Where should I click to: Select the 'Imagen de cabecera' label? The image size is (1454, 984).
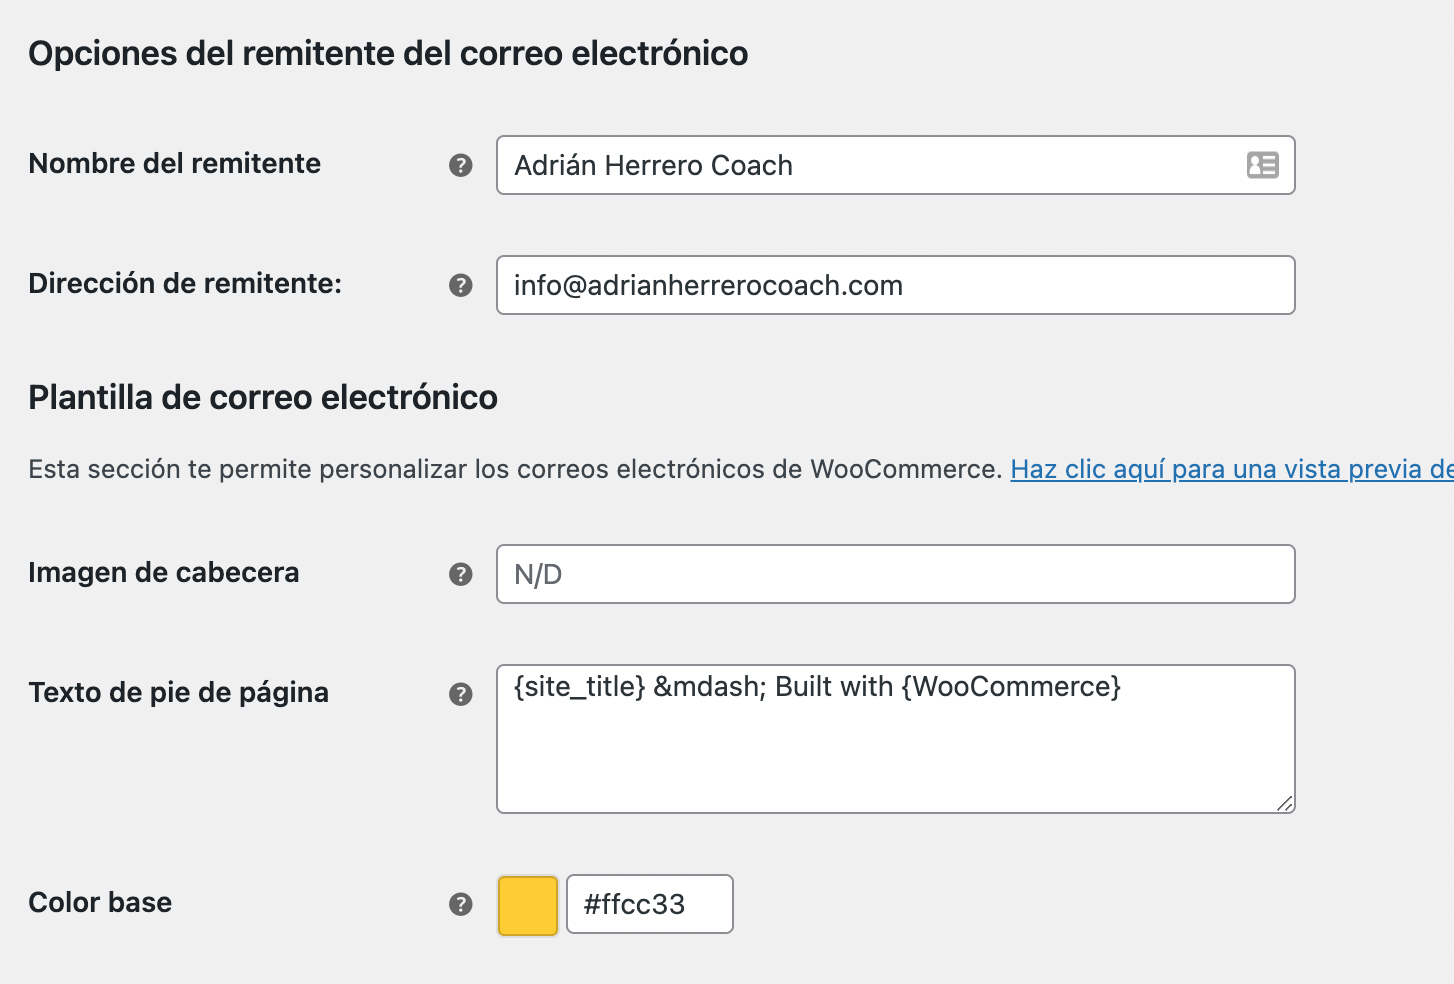pos(164,572)
